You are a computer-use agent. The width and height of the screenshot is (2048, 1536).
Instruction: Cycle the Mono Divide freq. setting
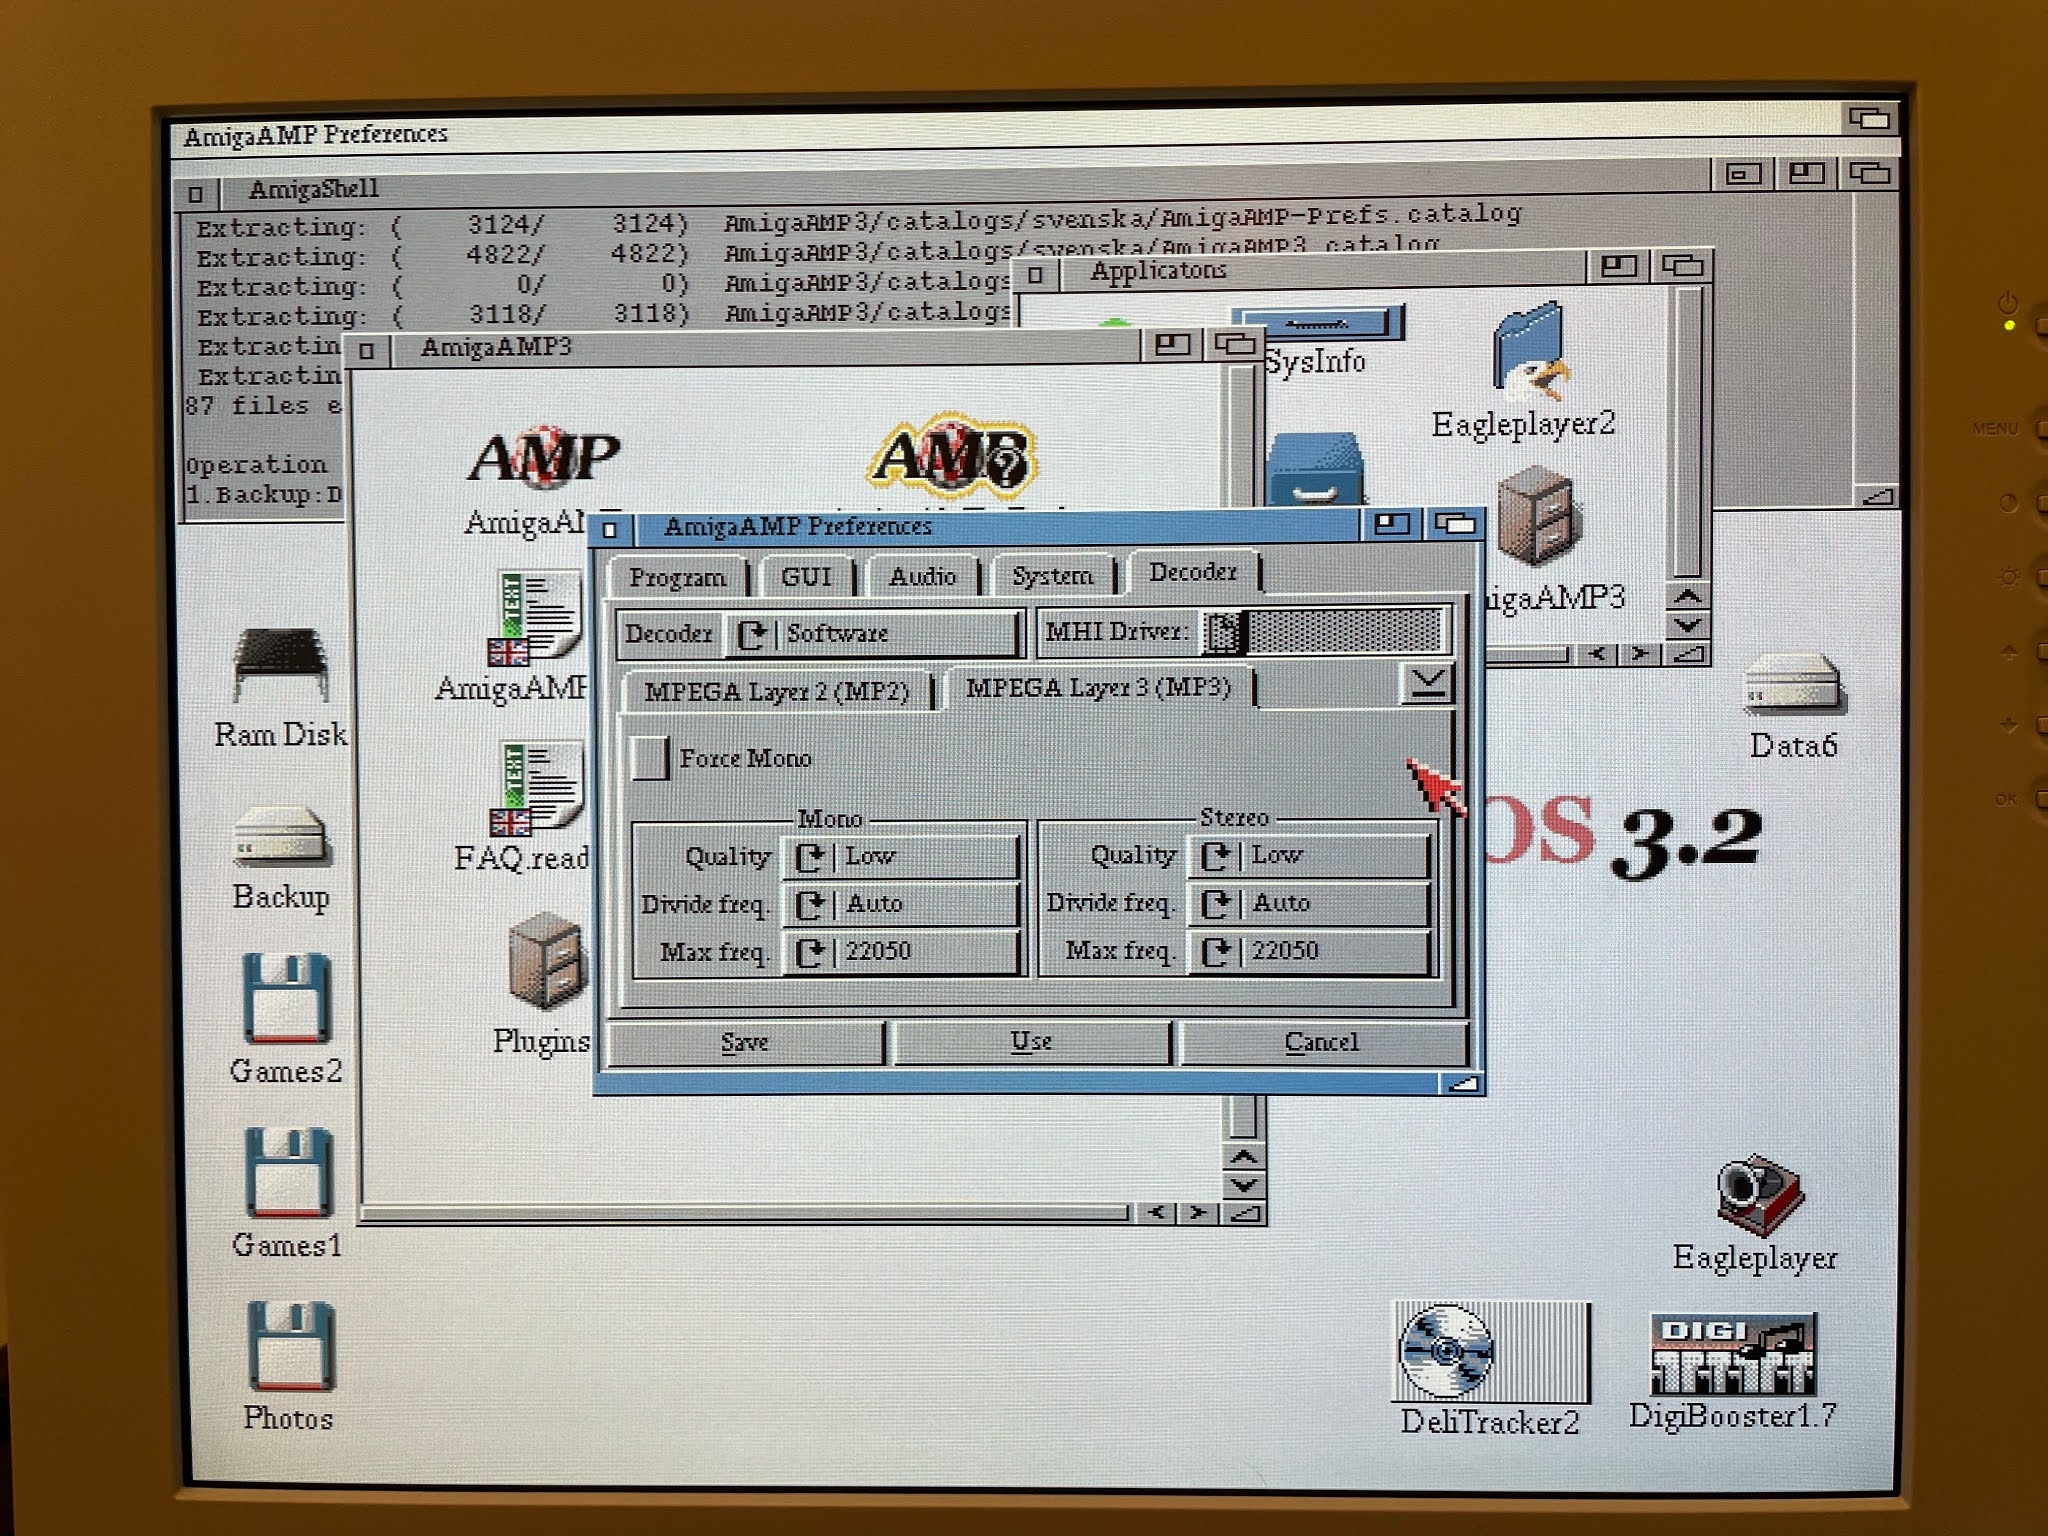coord(900,904)
